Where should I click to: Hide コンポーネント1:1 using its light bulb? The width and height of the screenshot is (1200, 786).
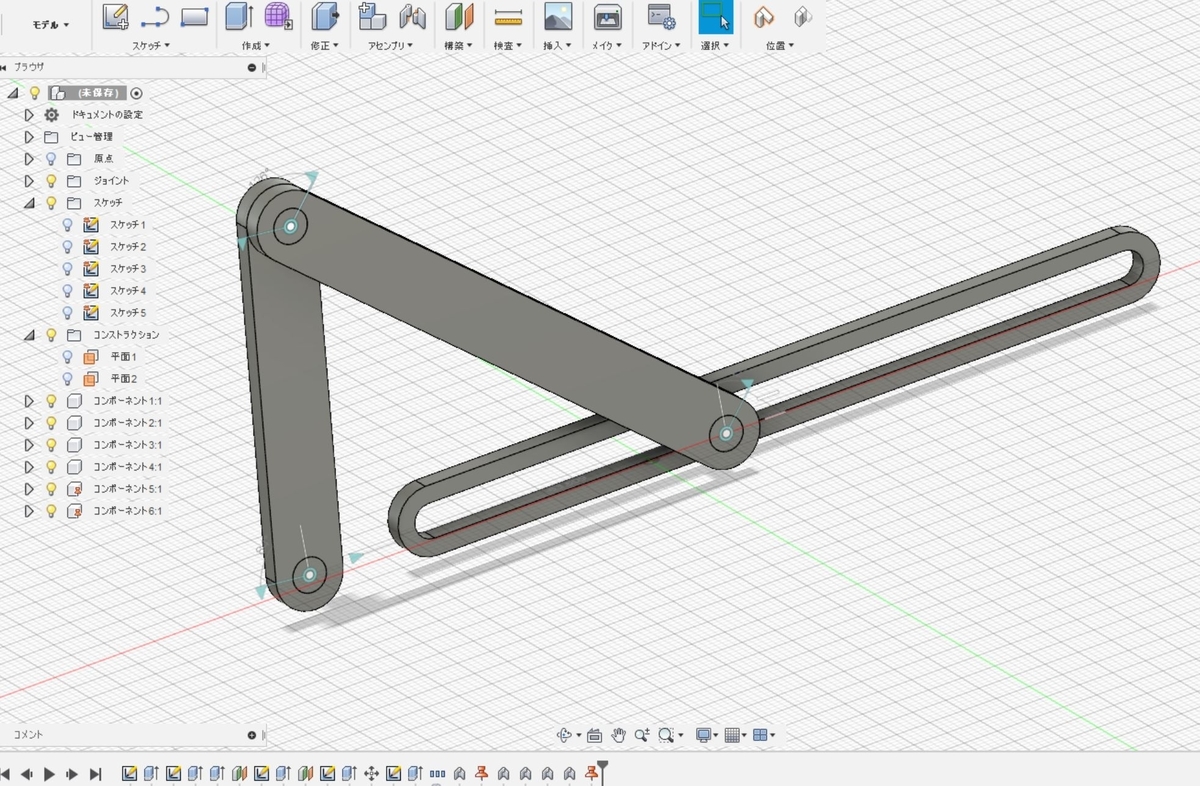point(49,400)
